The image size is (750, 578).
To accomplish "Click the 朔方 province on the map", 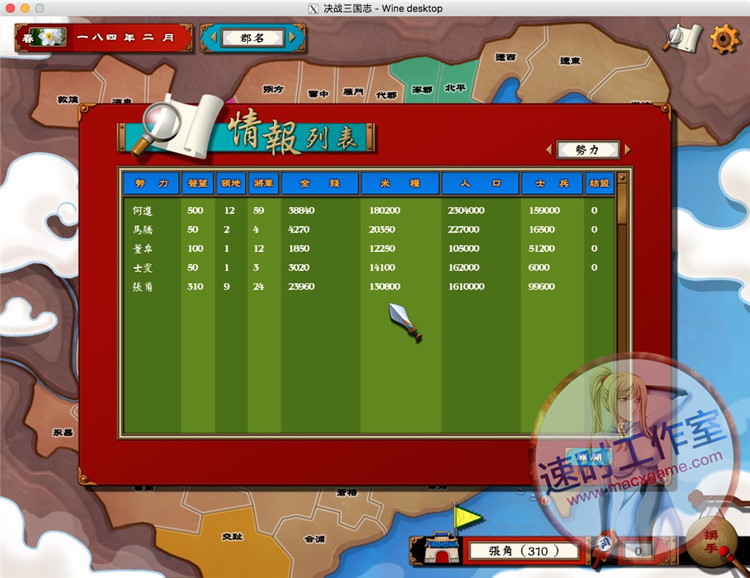I will (x=273, y=89).
